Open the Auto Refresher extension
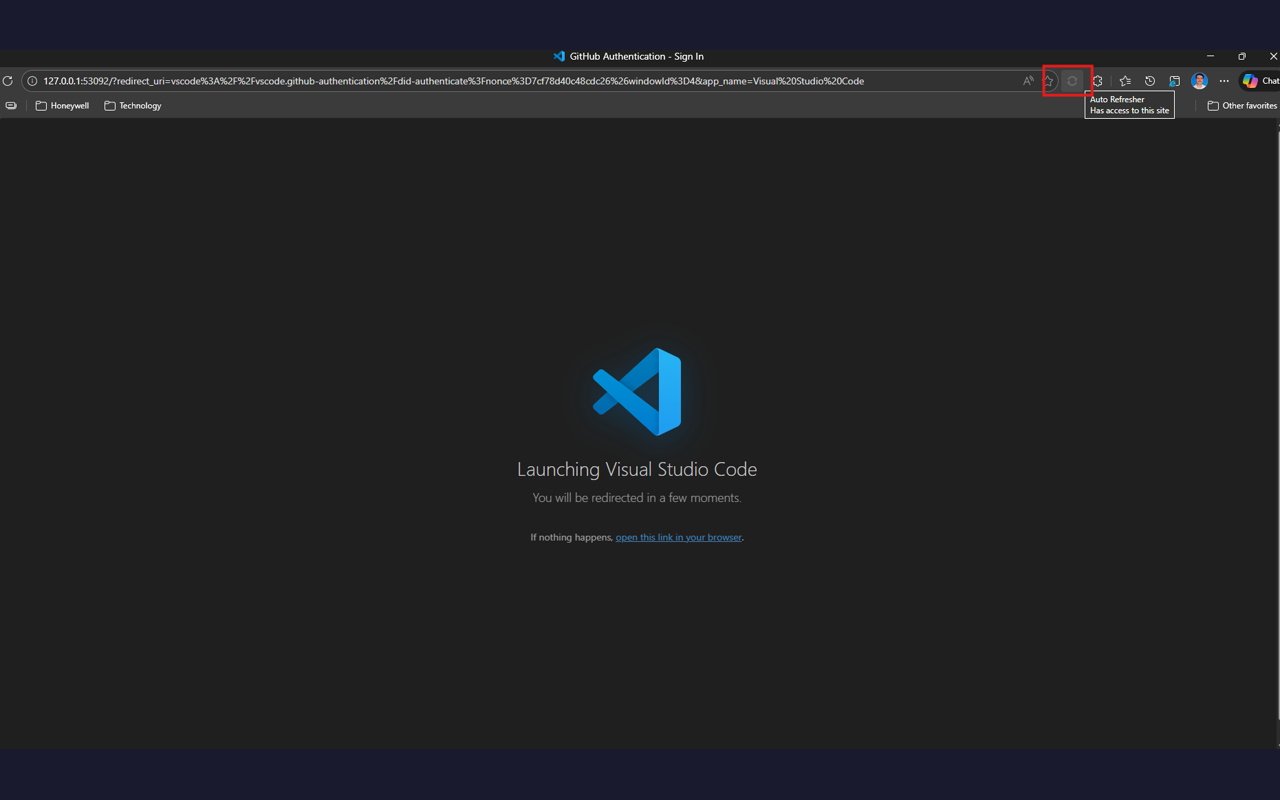1280x800 pixels. click(1073, 81)
